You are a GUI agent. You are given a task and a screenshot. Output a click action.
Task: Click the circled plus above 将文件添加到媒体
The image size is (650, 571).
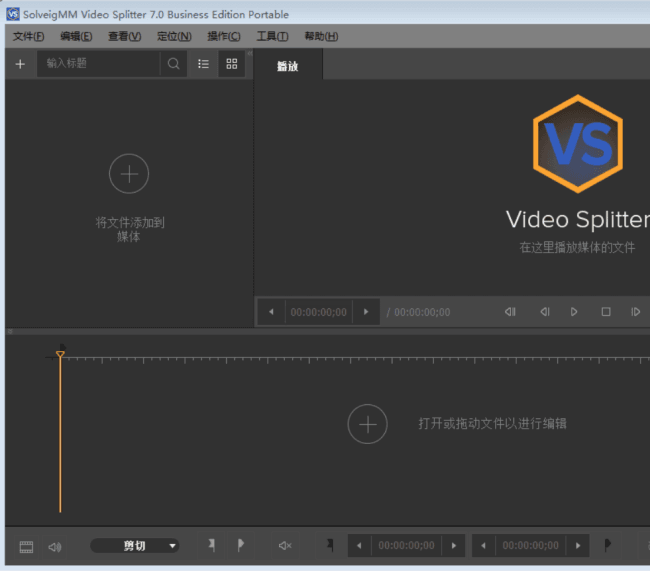pos(129,174)
